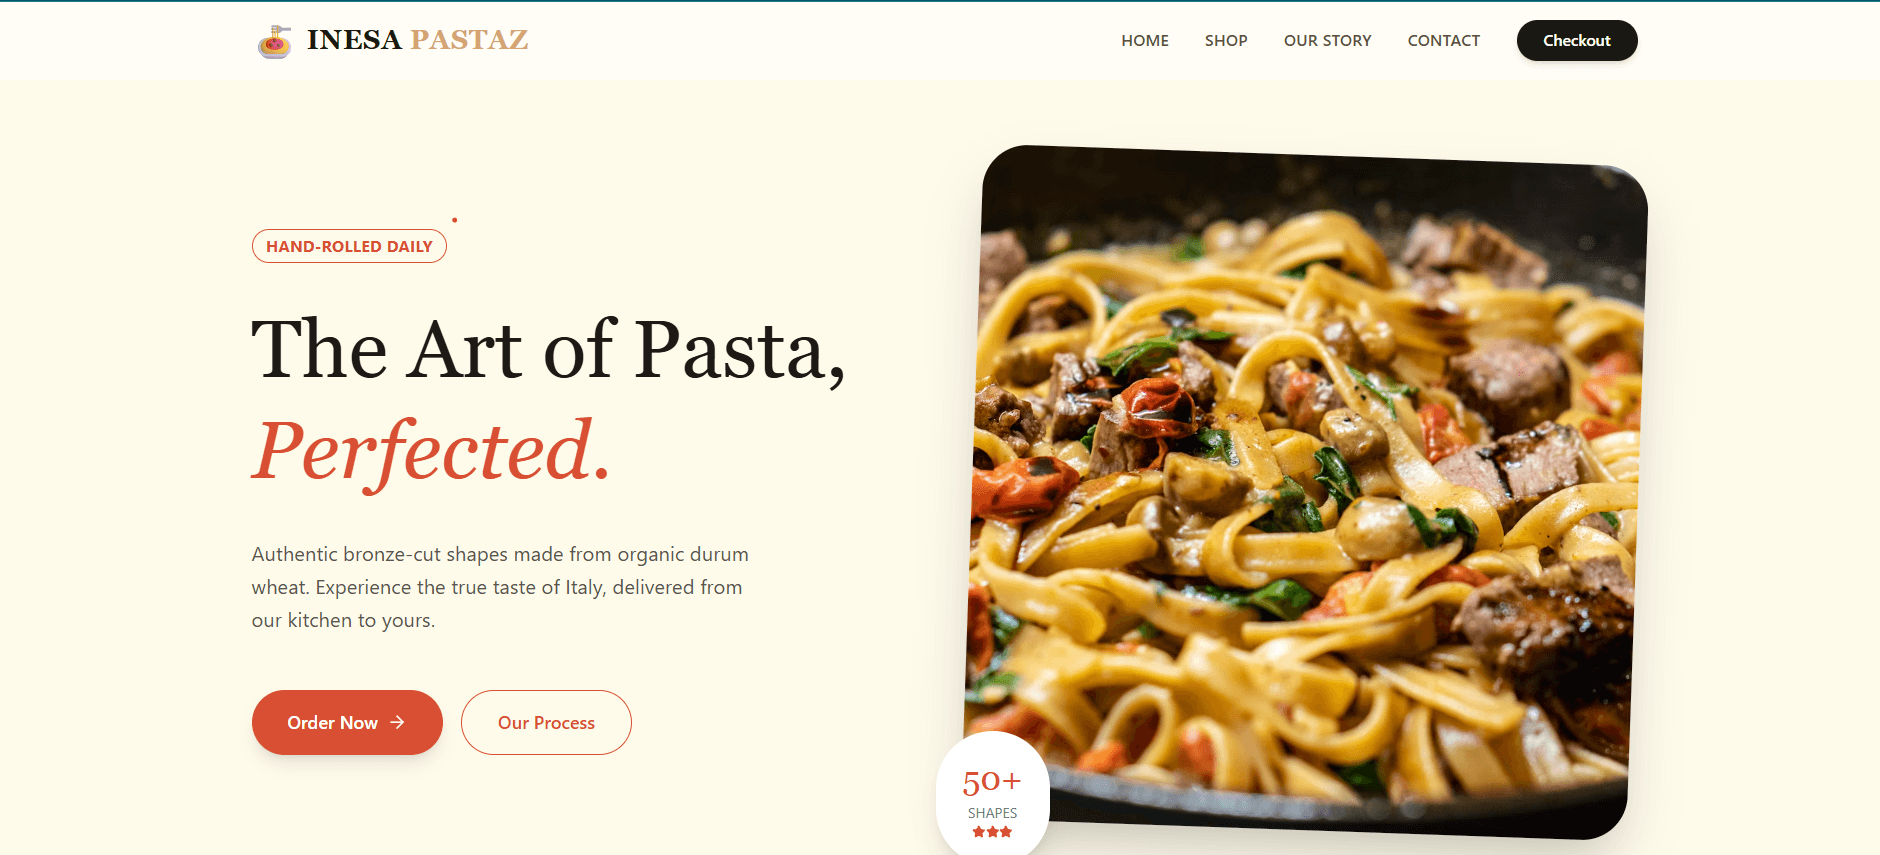
Task: Open the HOME nav item
Action: point(1145,41)
